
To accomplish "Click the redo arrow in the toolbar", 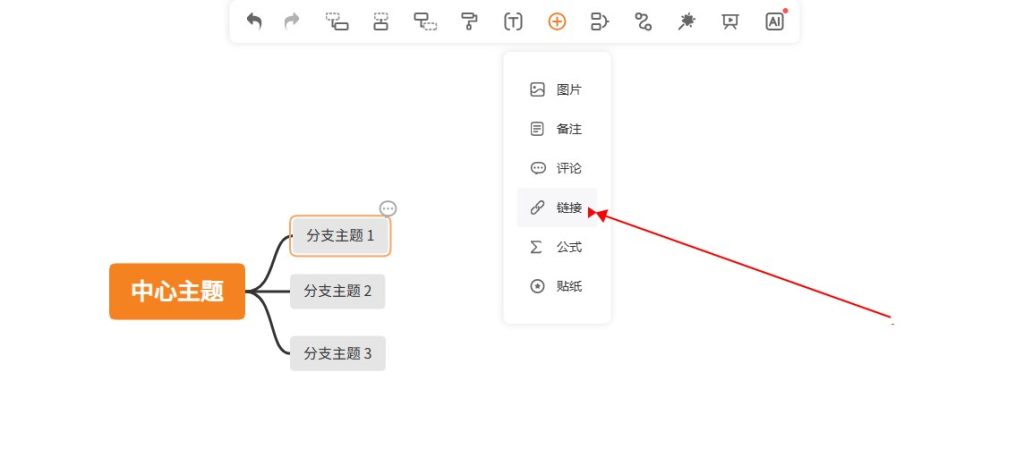I will click(x=292, y=21).
